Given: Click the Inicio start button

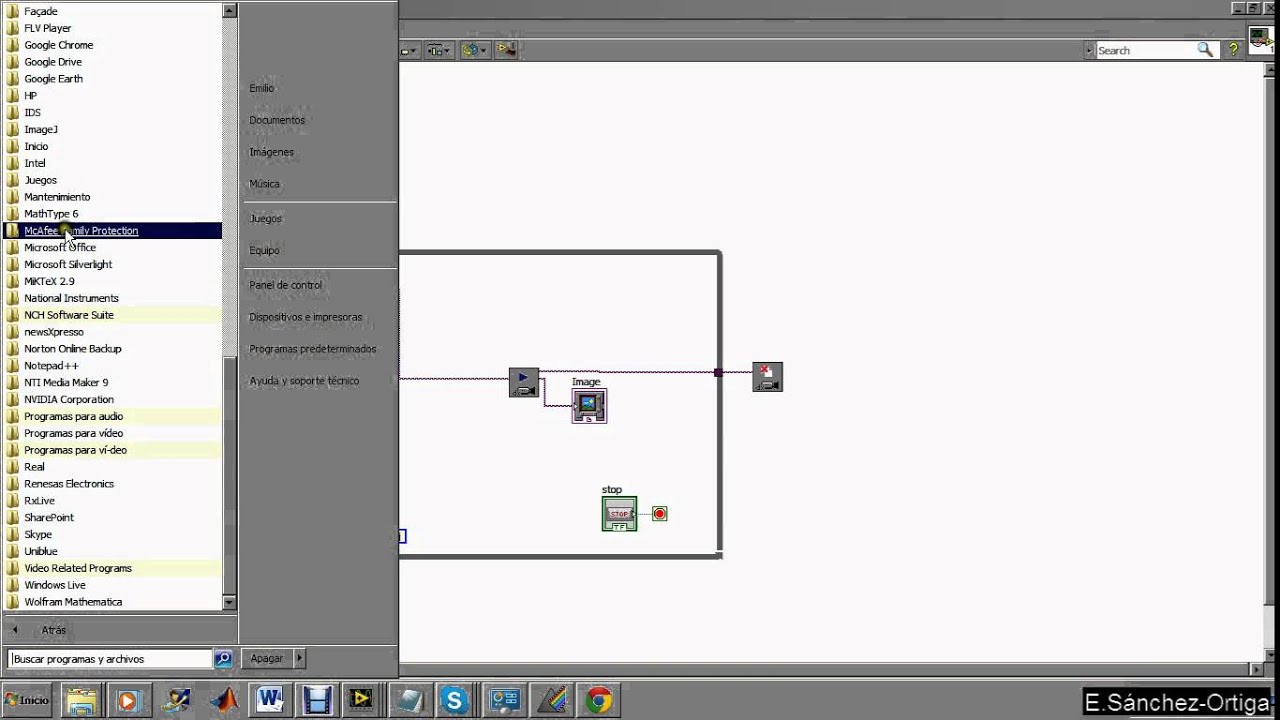Looking at the screenshot, I should [x=27, y=700].
